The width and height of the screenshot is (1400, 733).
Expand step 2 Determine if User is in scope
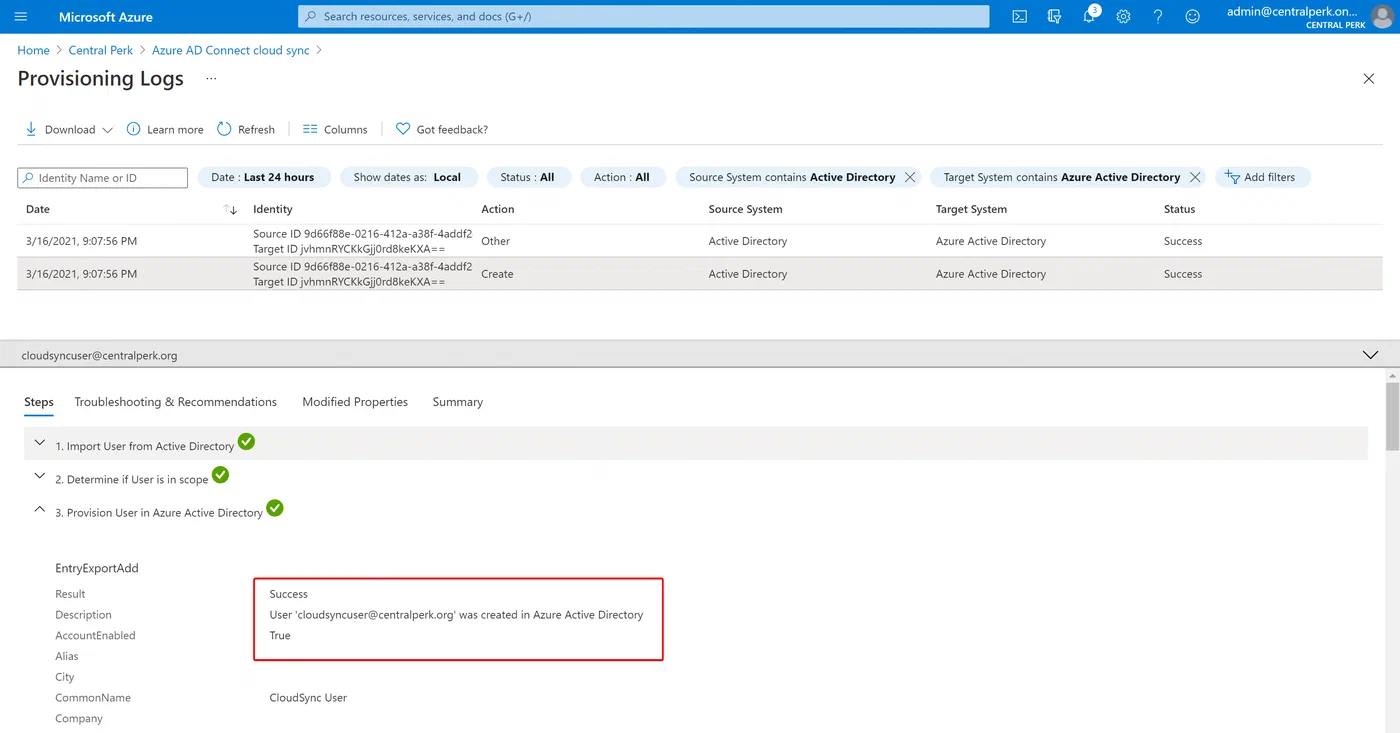coord(40,476)
